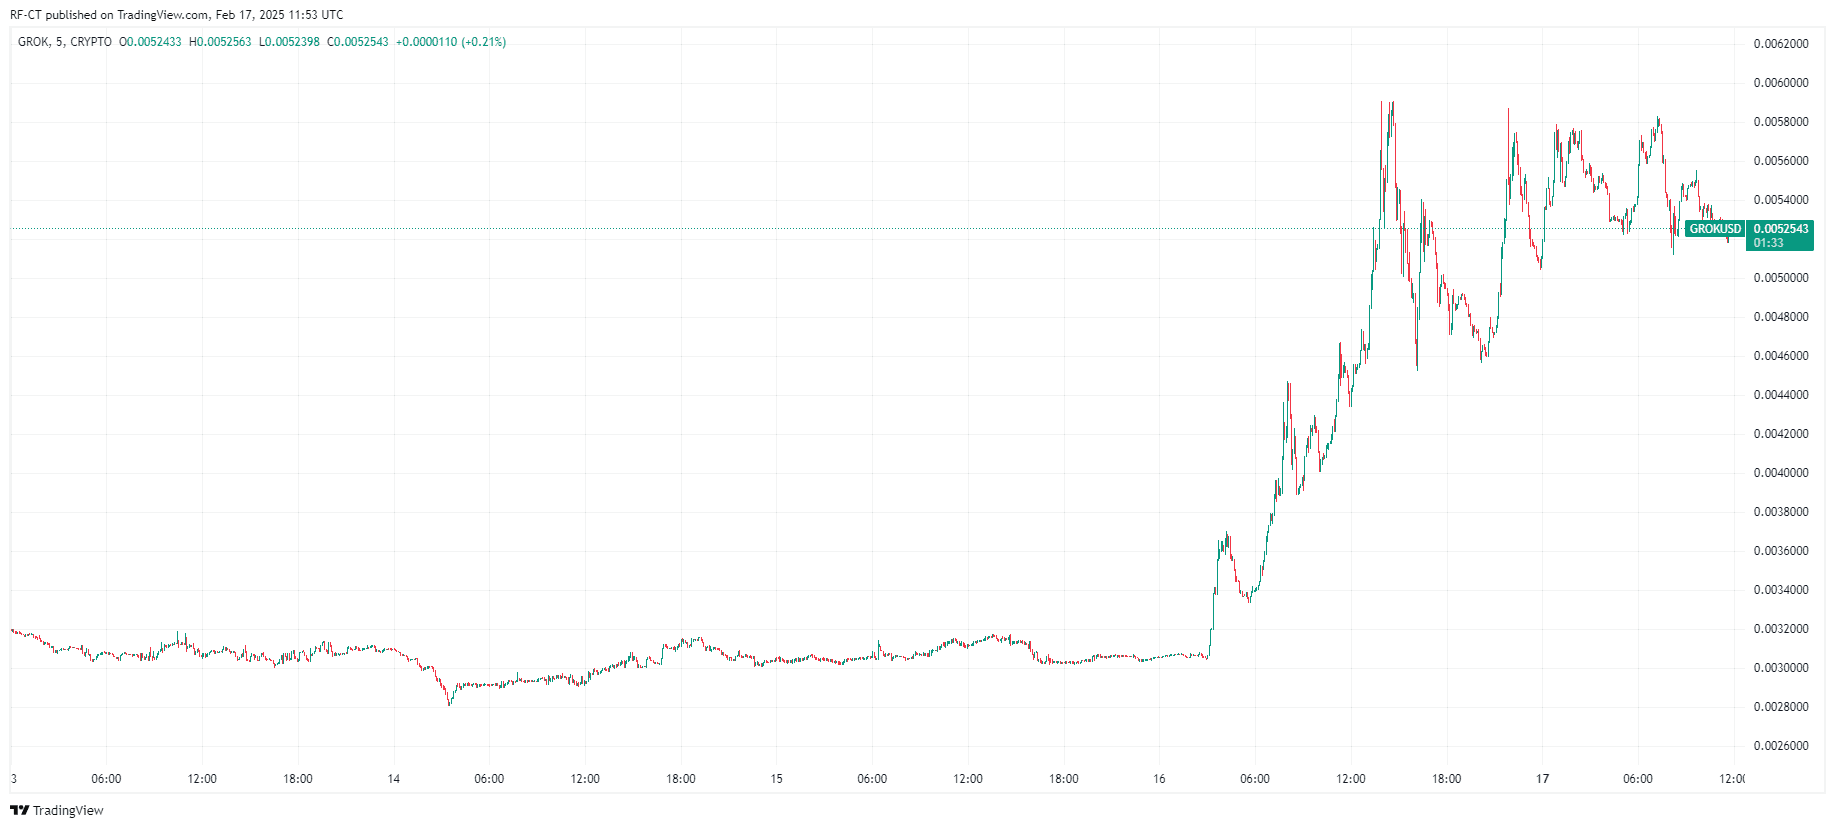Click the 0.0032000 price axis label
The image size is (1835, 828).
[x=1781, y=629]
